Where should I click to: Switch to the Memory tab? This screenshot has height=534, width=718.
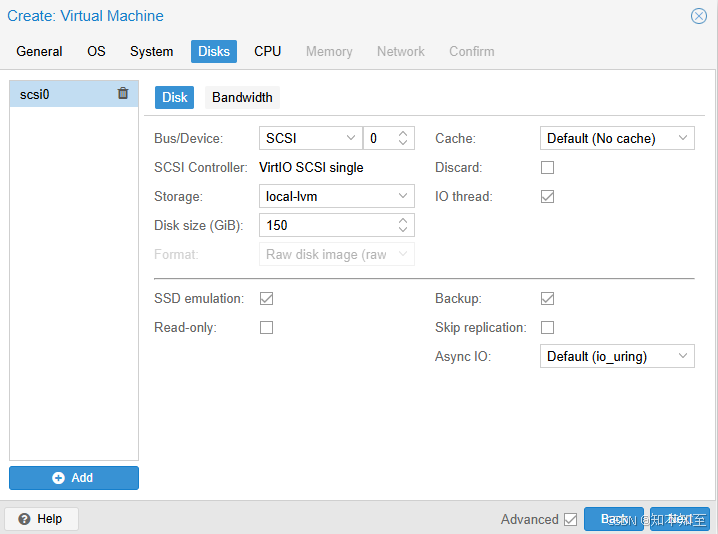(329, 51)
